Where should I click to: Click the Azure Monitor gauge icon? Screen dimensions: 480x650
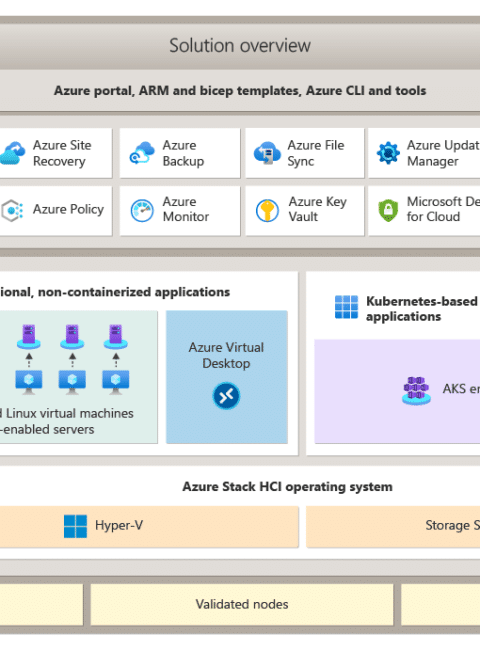click(x=142, y=211)
